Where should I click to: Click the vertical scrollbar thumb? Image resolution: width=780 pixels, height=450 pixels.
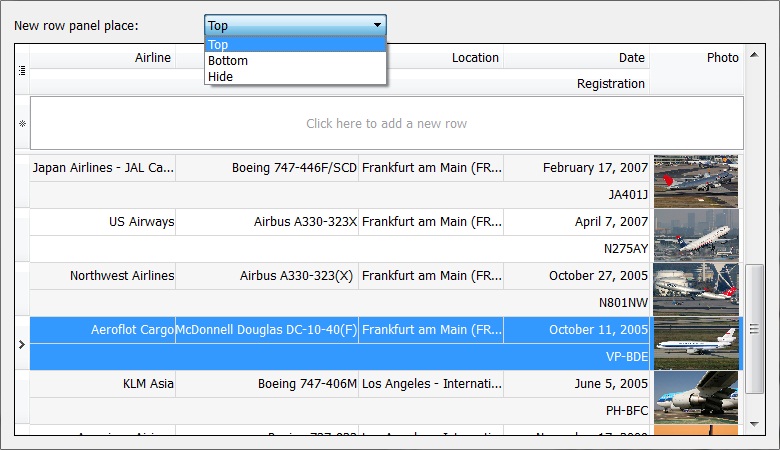tap(754, 329)
